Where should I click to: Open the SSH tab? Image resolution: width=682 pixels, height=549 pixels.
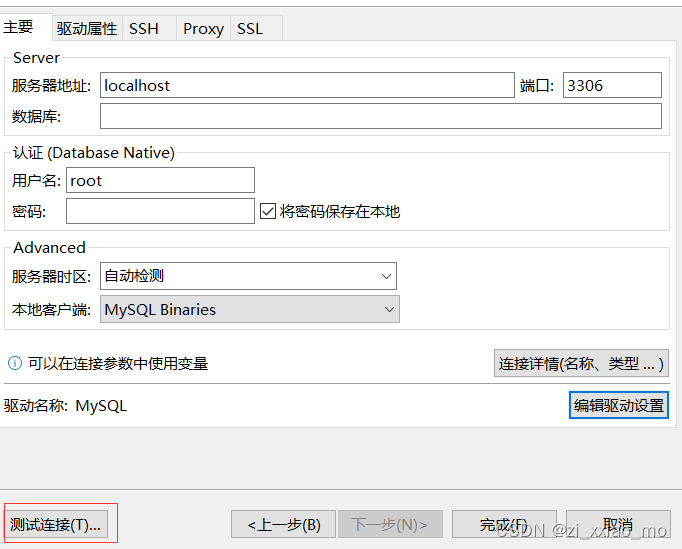click(x=149, y=29)
